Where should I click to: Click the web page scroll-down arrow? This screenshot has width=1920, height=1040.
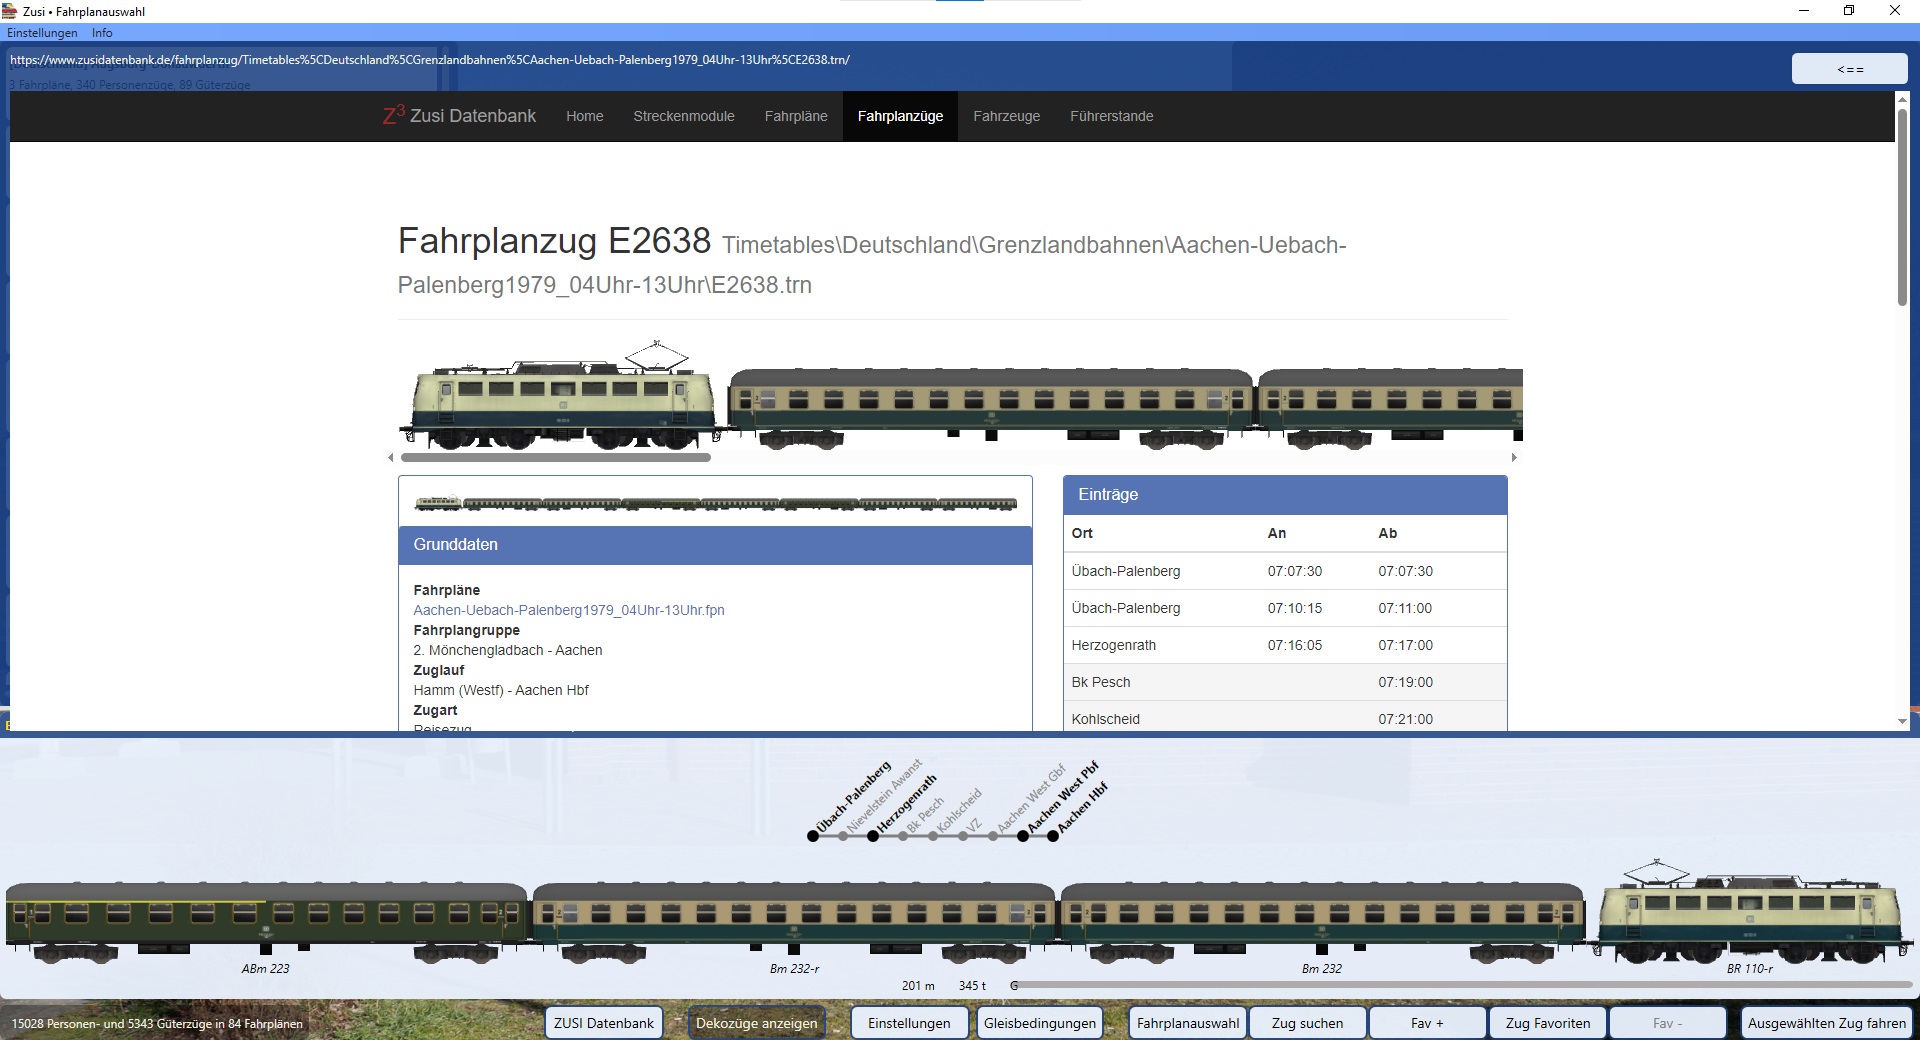(1902, 721)
